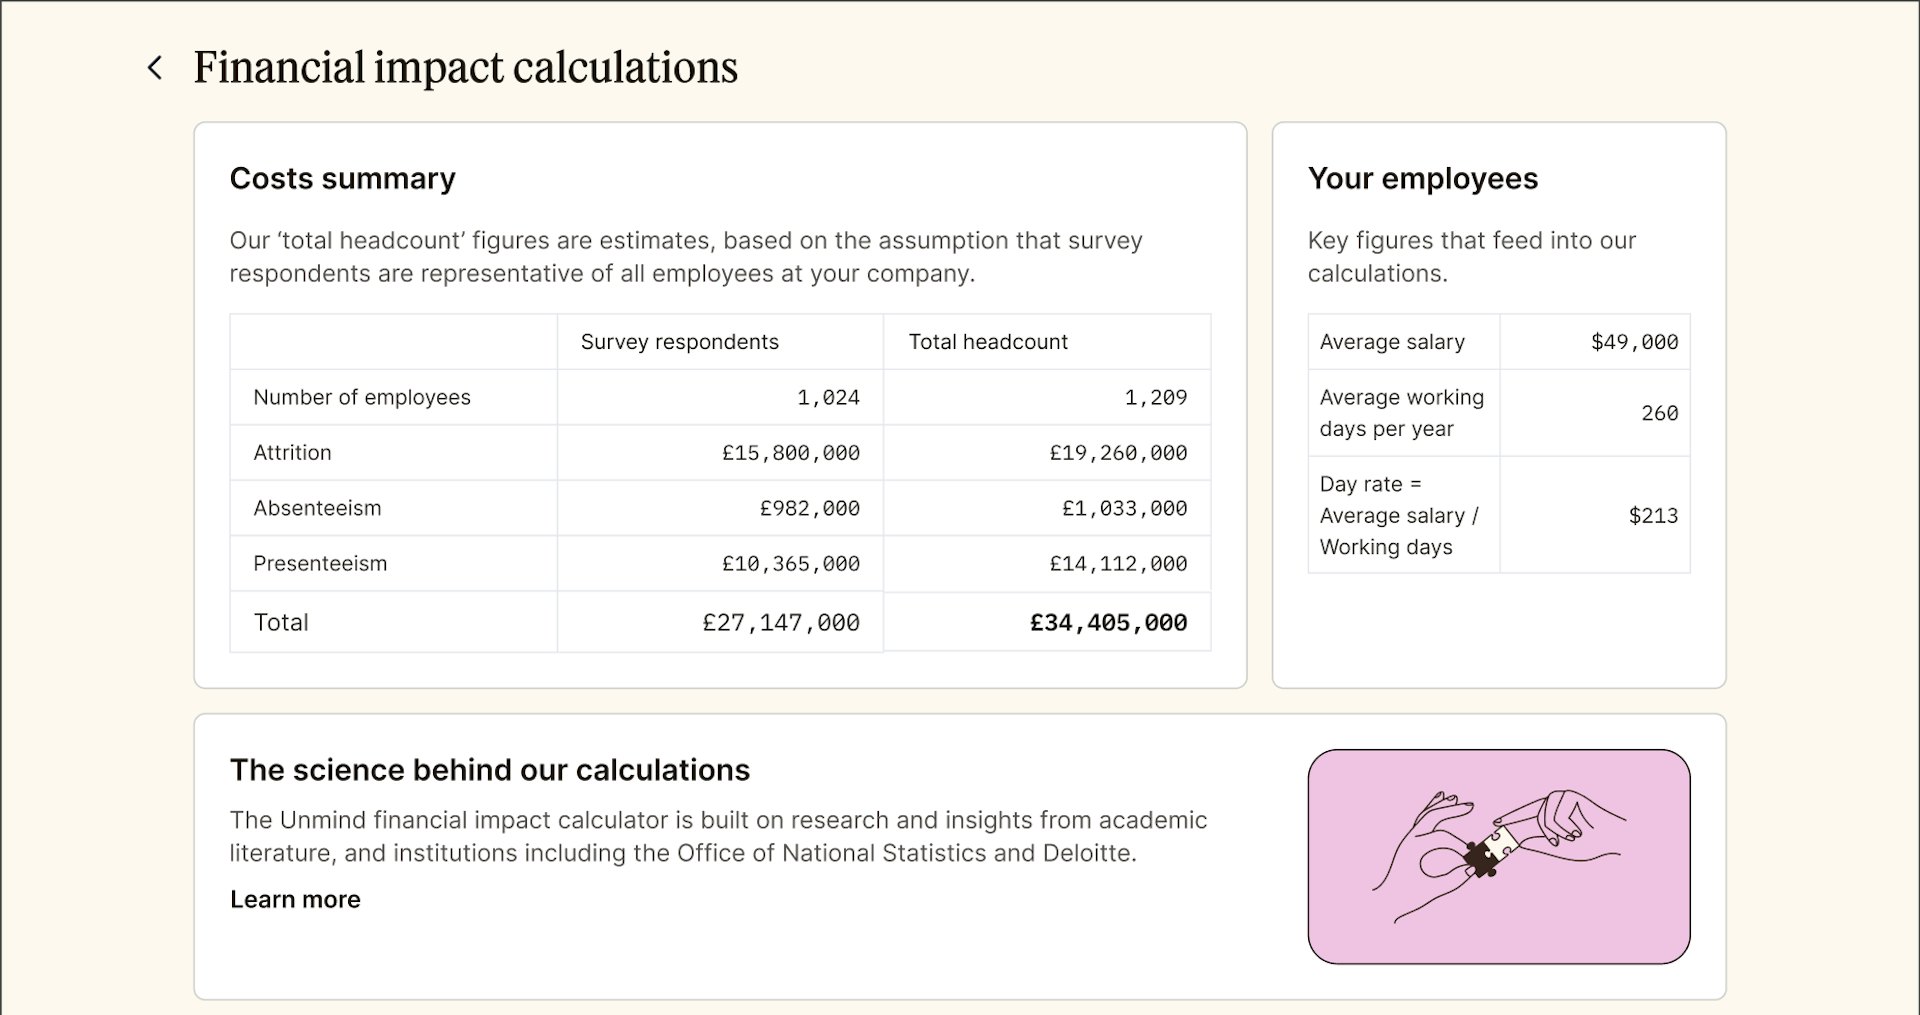Click the bold total £34,405,000 value
1920x1015 pixels.
[x=1108, y=623]
